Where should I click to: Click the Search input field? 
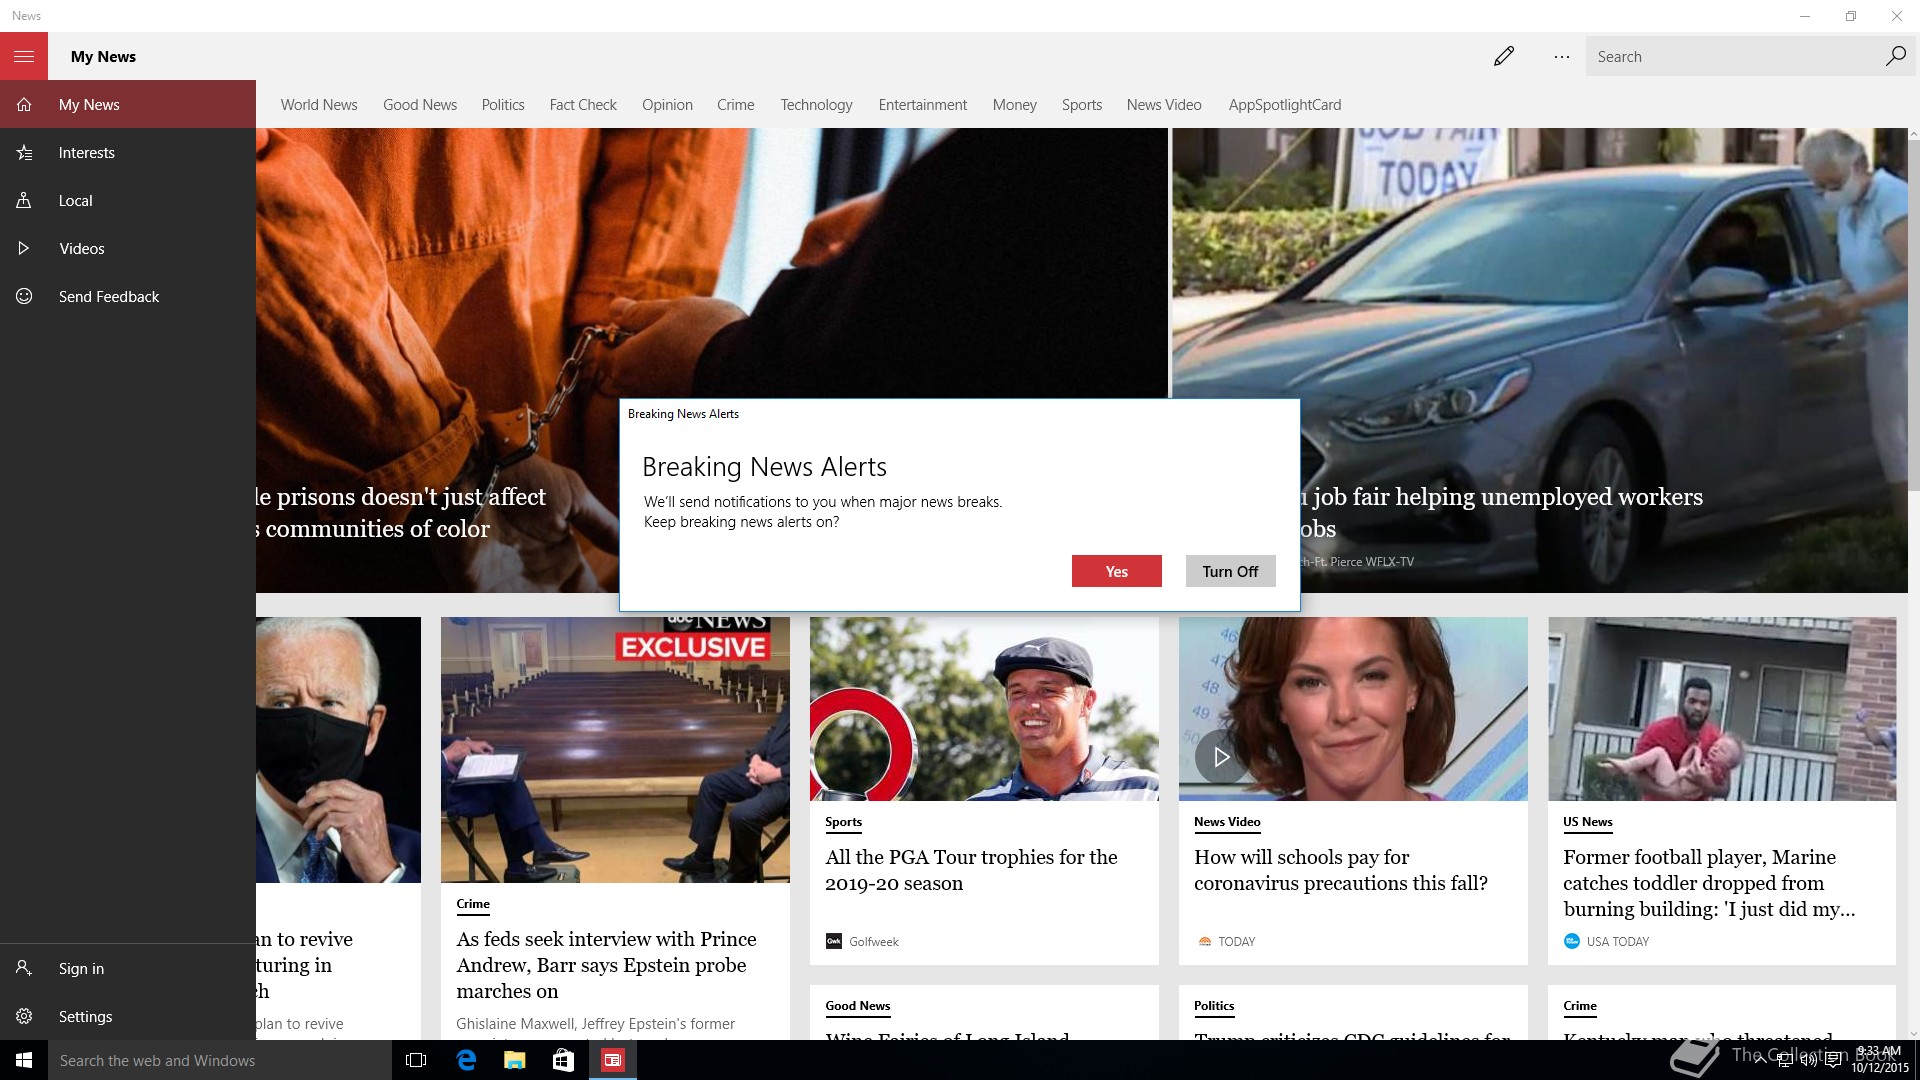pyautogui.click(x=1735, y=56)
